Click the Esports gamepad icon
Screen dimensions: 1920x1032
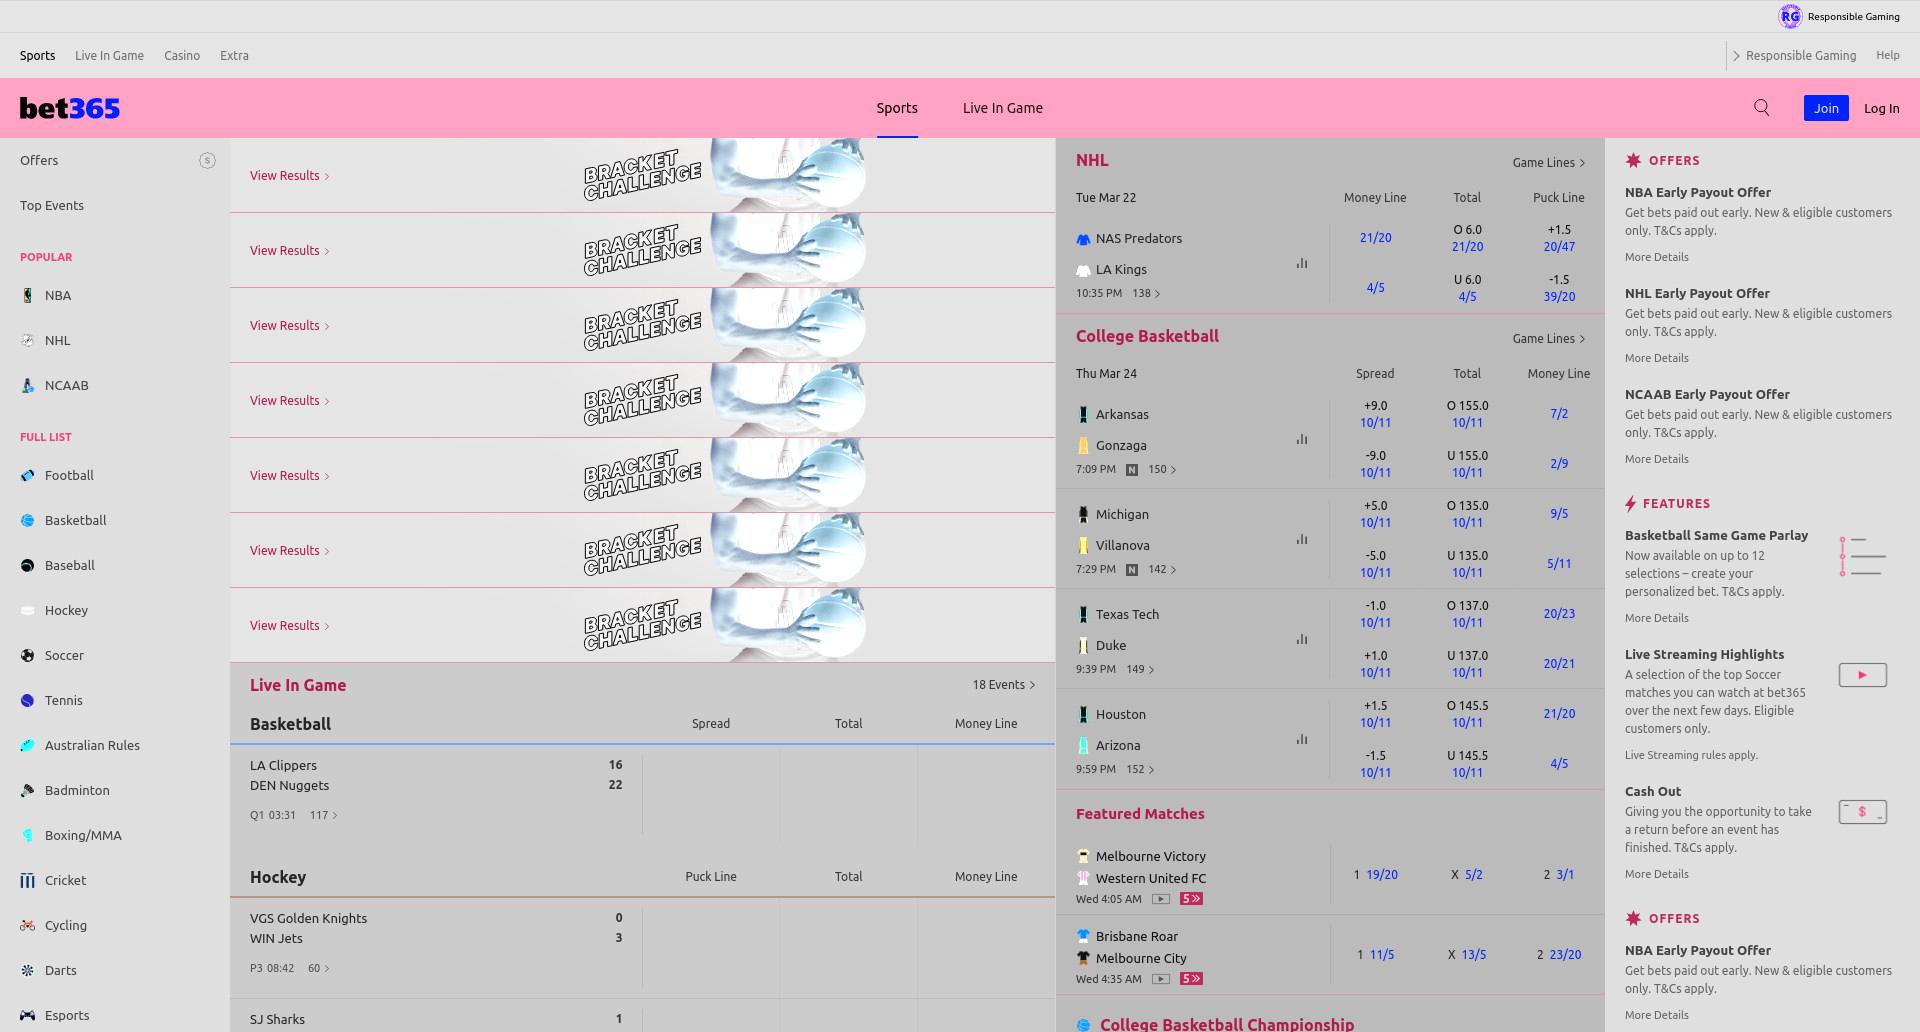tap(27, 1015)
